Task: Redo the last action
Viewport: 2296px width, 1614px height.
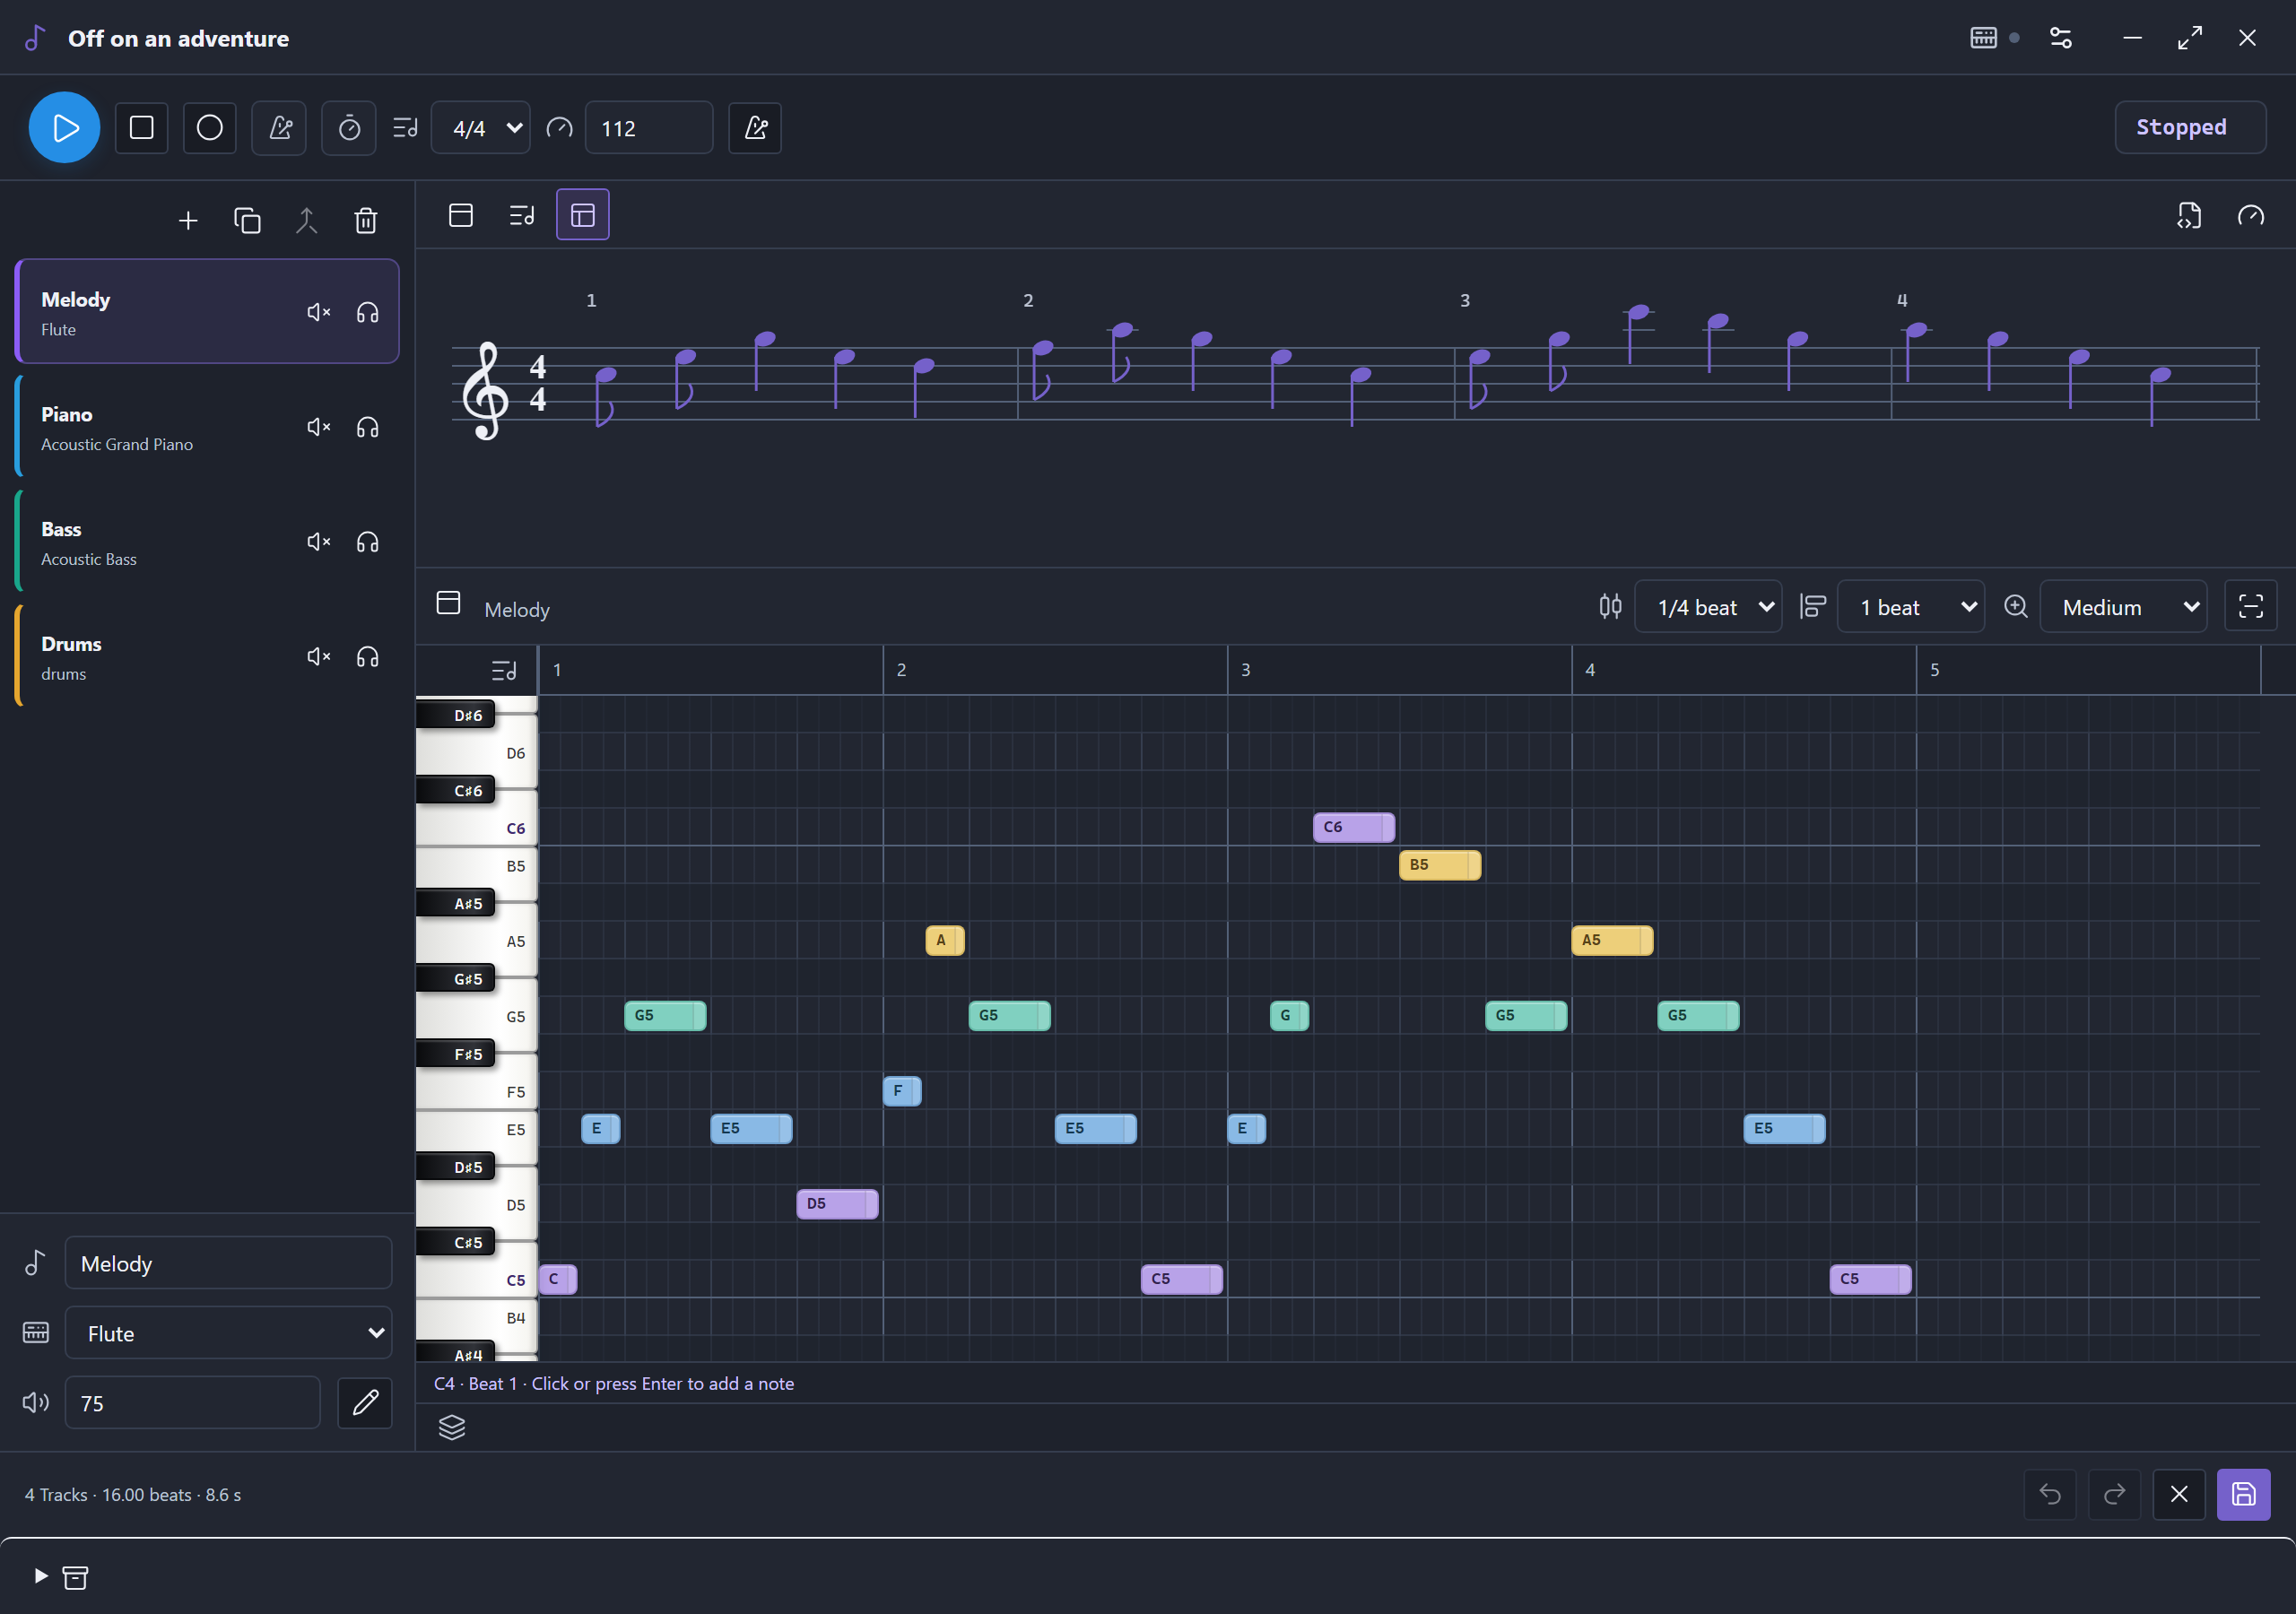Action: coord(2114,1495)
